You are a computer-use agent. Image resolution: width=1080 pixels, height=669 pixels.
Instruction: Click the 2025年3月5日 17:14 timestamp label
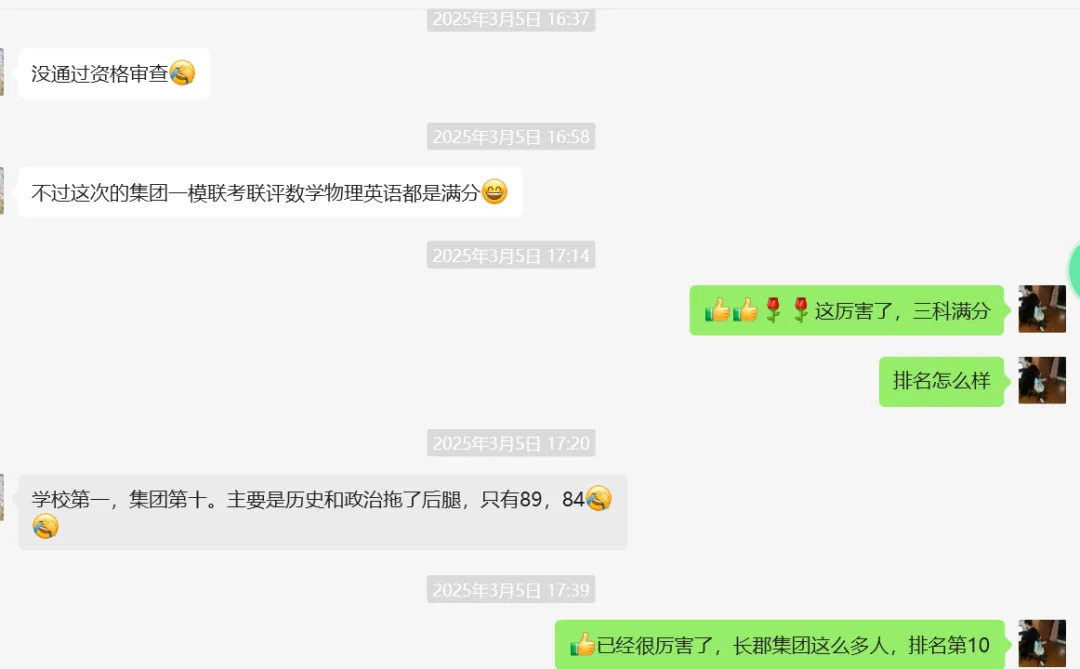[x=511, y=256]
